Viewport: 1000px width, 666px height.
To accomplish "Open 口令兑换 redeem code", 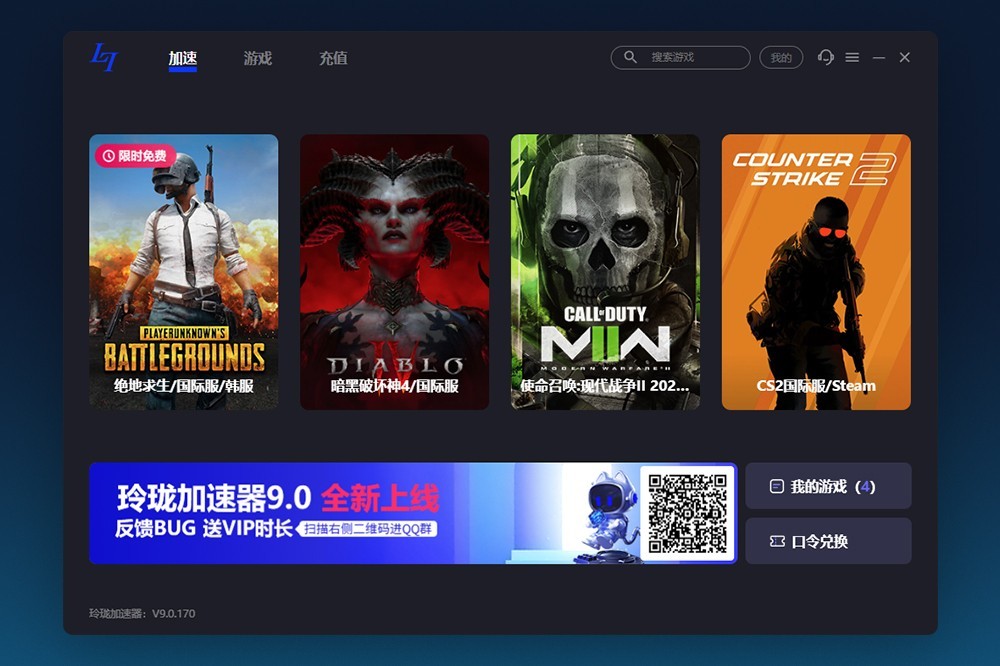I will [x=828, y=541].
